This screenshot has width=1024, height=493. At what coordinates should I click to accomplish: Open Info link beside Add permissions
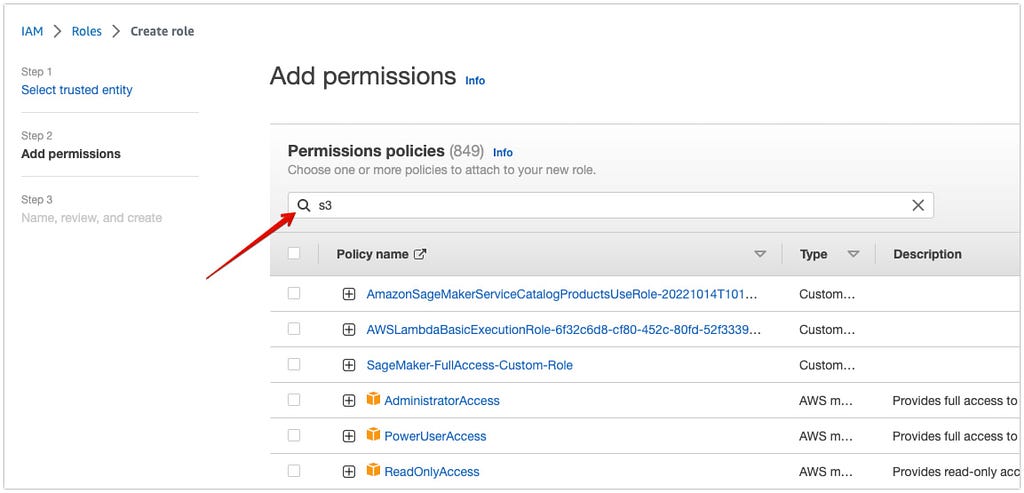pyautogui.click(x=475, y=80)
